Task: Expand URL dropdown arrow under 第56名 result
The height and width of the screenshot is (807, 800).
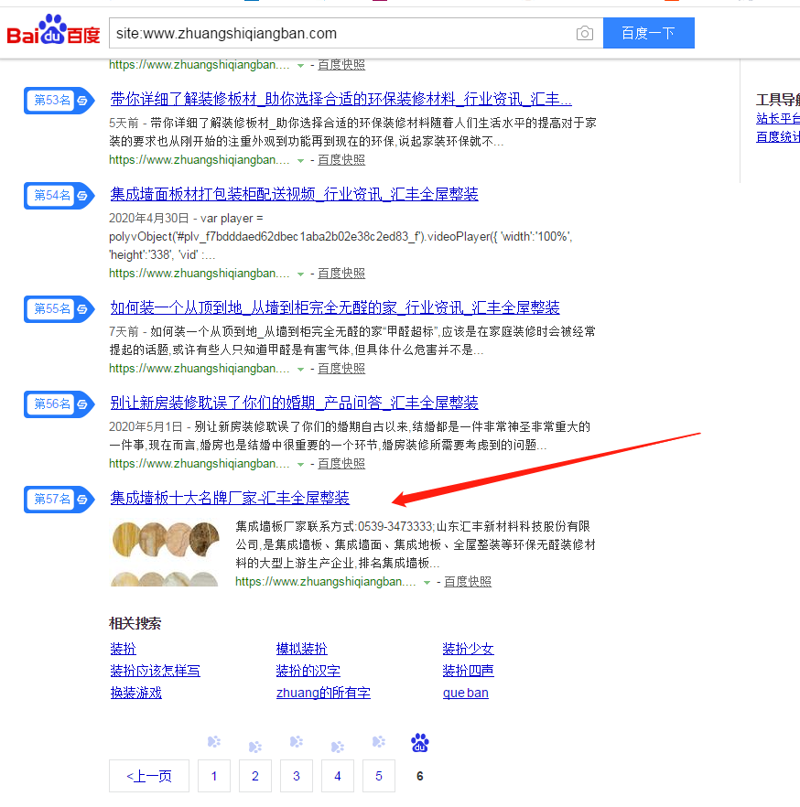Action: coord(301,464)
